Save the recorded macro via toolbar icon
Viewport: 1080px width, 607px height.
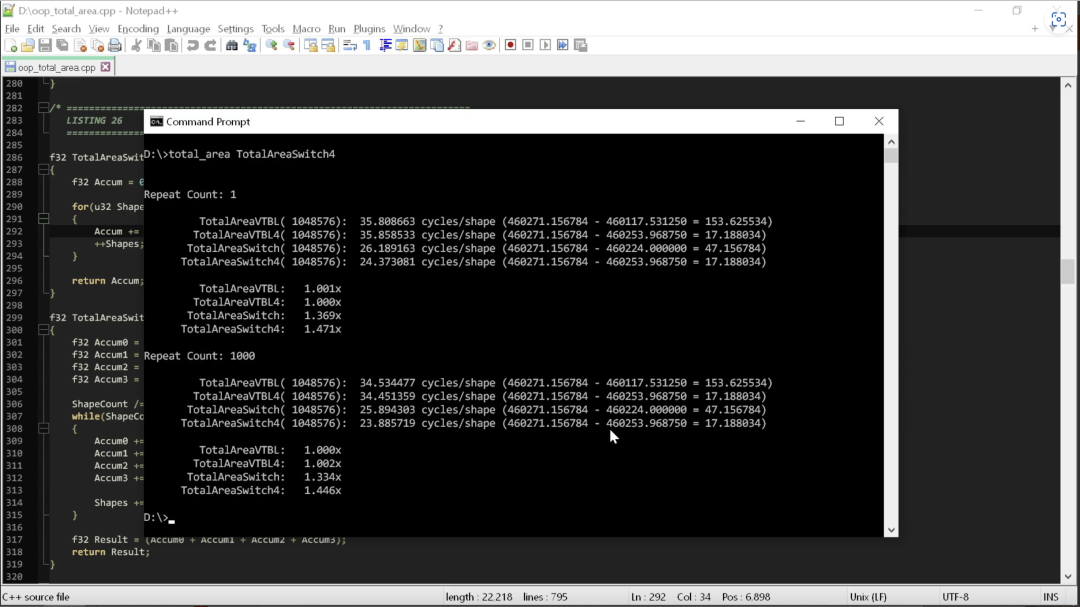(x=581, y=45)
